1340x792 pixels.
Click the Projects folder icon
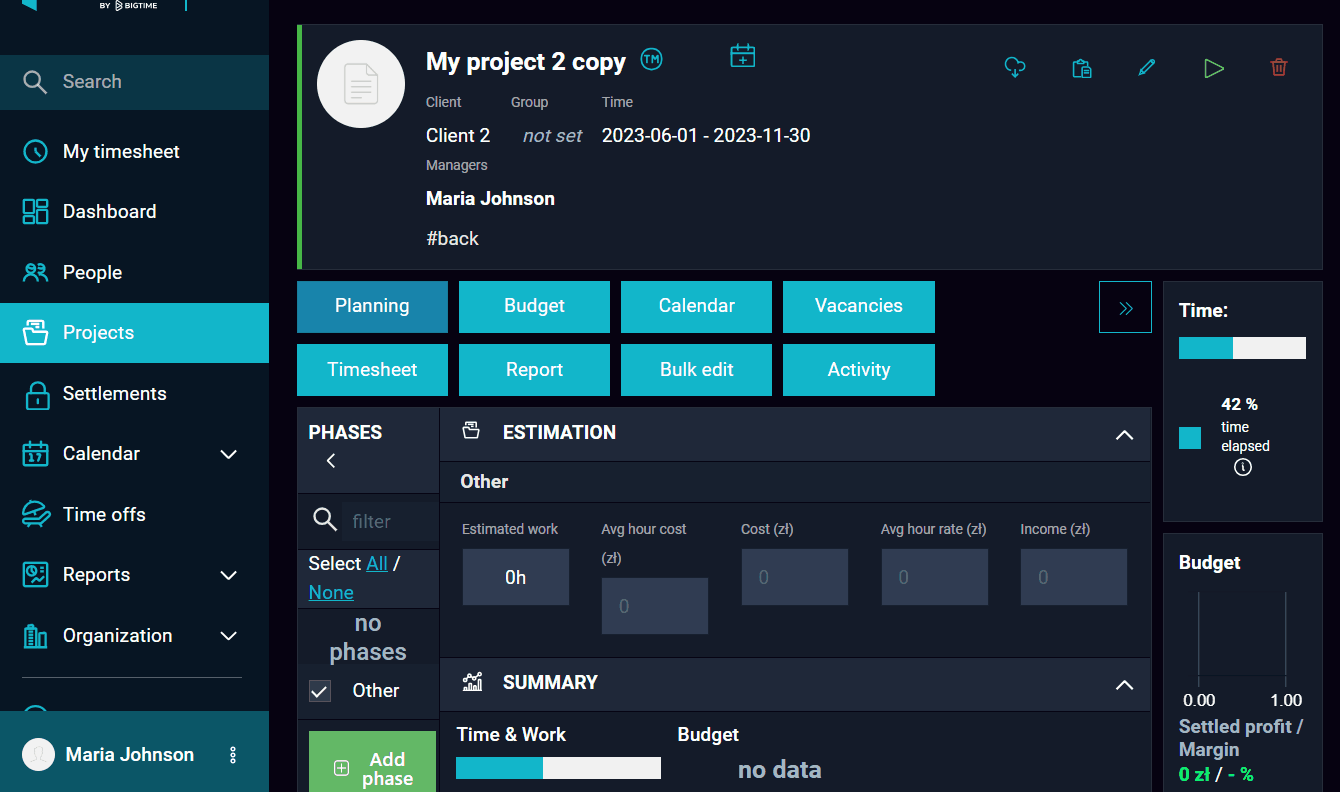coord(35,333)
